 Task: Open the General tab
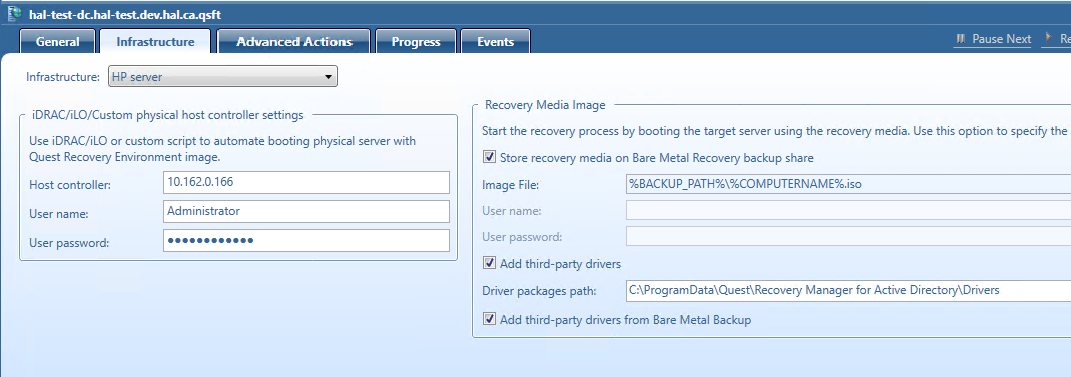click(x=57, y=42)
